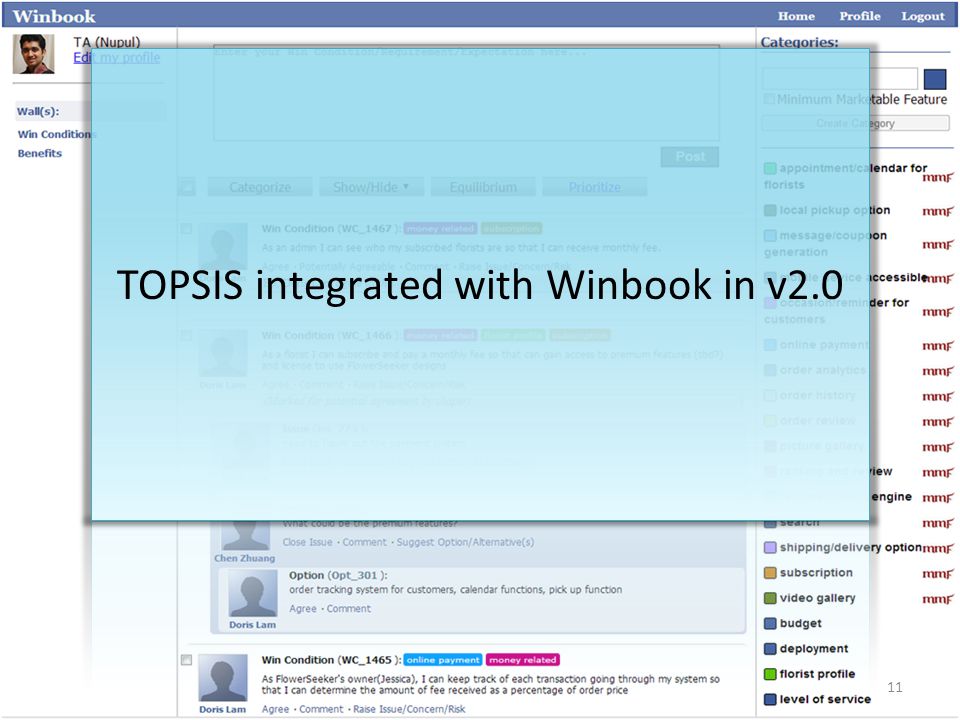The height and width of the screenshot is (720, 960).
Task: Click the level of service category
Action: point(825,699)
